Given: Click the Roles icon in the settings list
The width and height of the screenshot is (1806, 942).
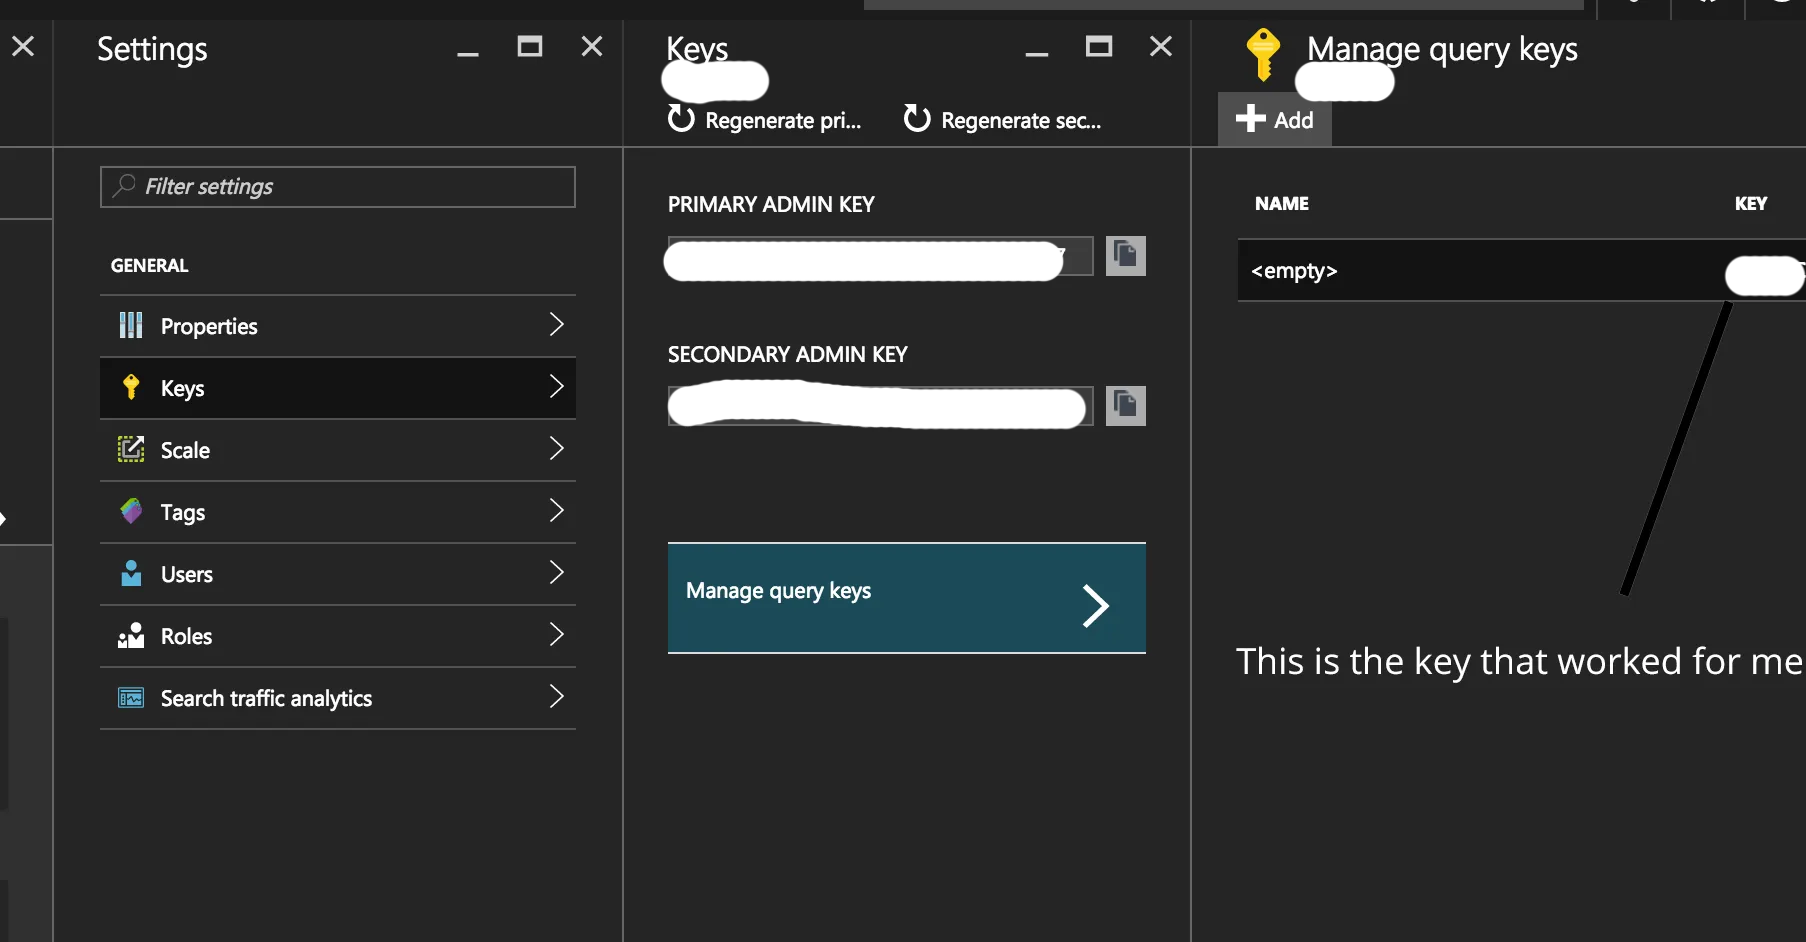Looking at the screenshot, I should click(131, 635).
